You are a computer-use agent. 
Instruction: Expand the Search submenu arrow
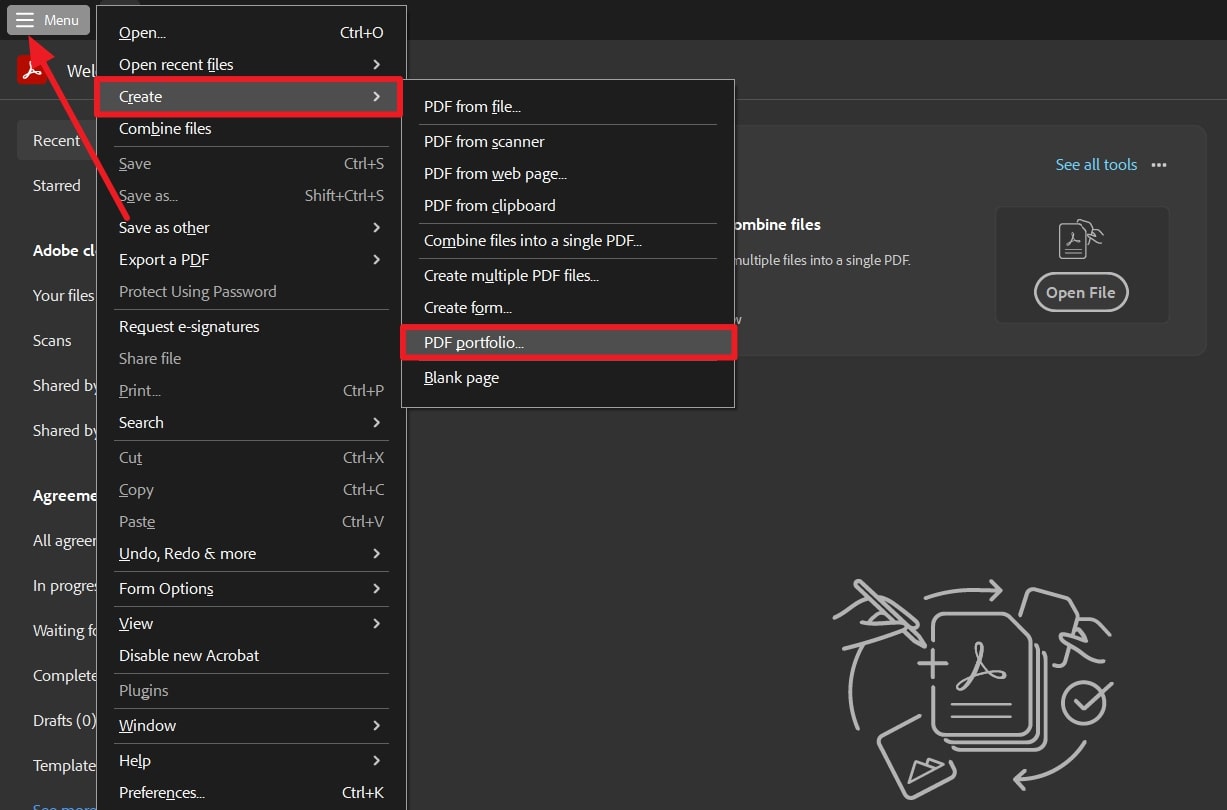coord(376,423)
